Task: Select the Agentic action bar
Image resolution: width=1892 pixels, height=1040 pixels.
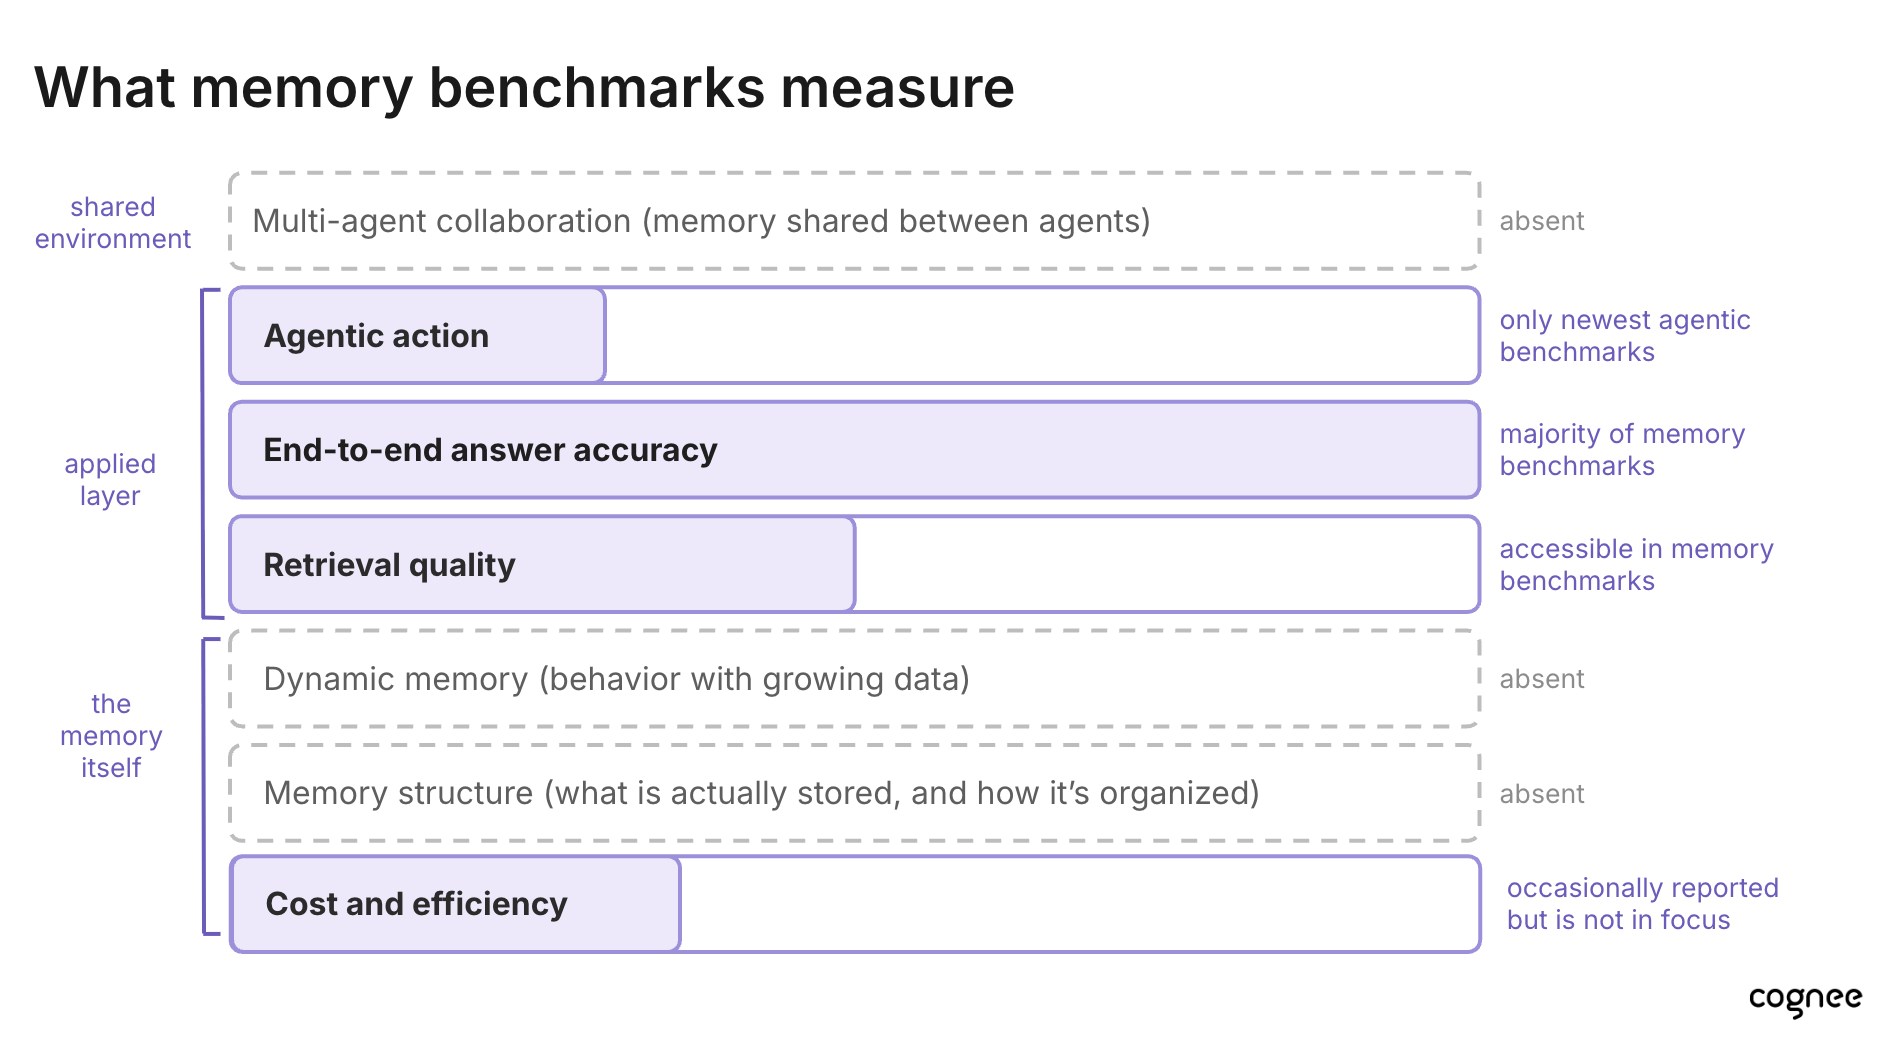Action: tap(417, 336)
